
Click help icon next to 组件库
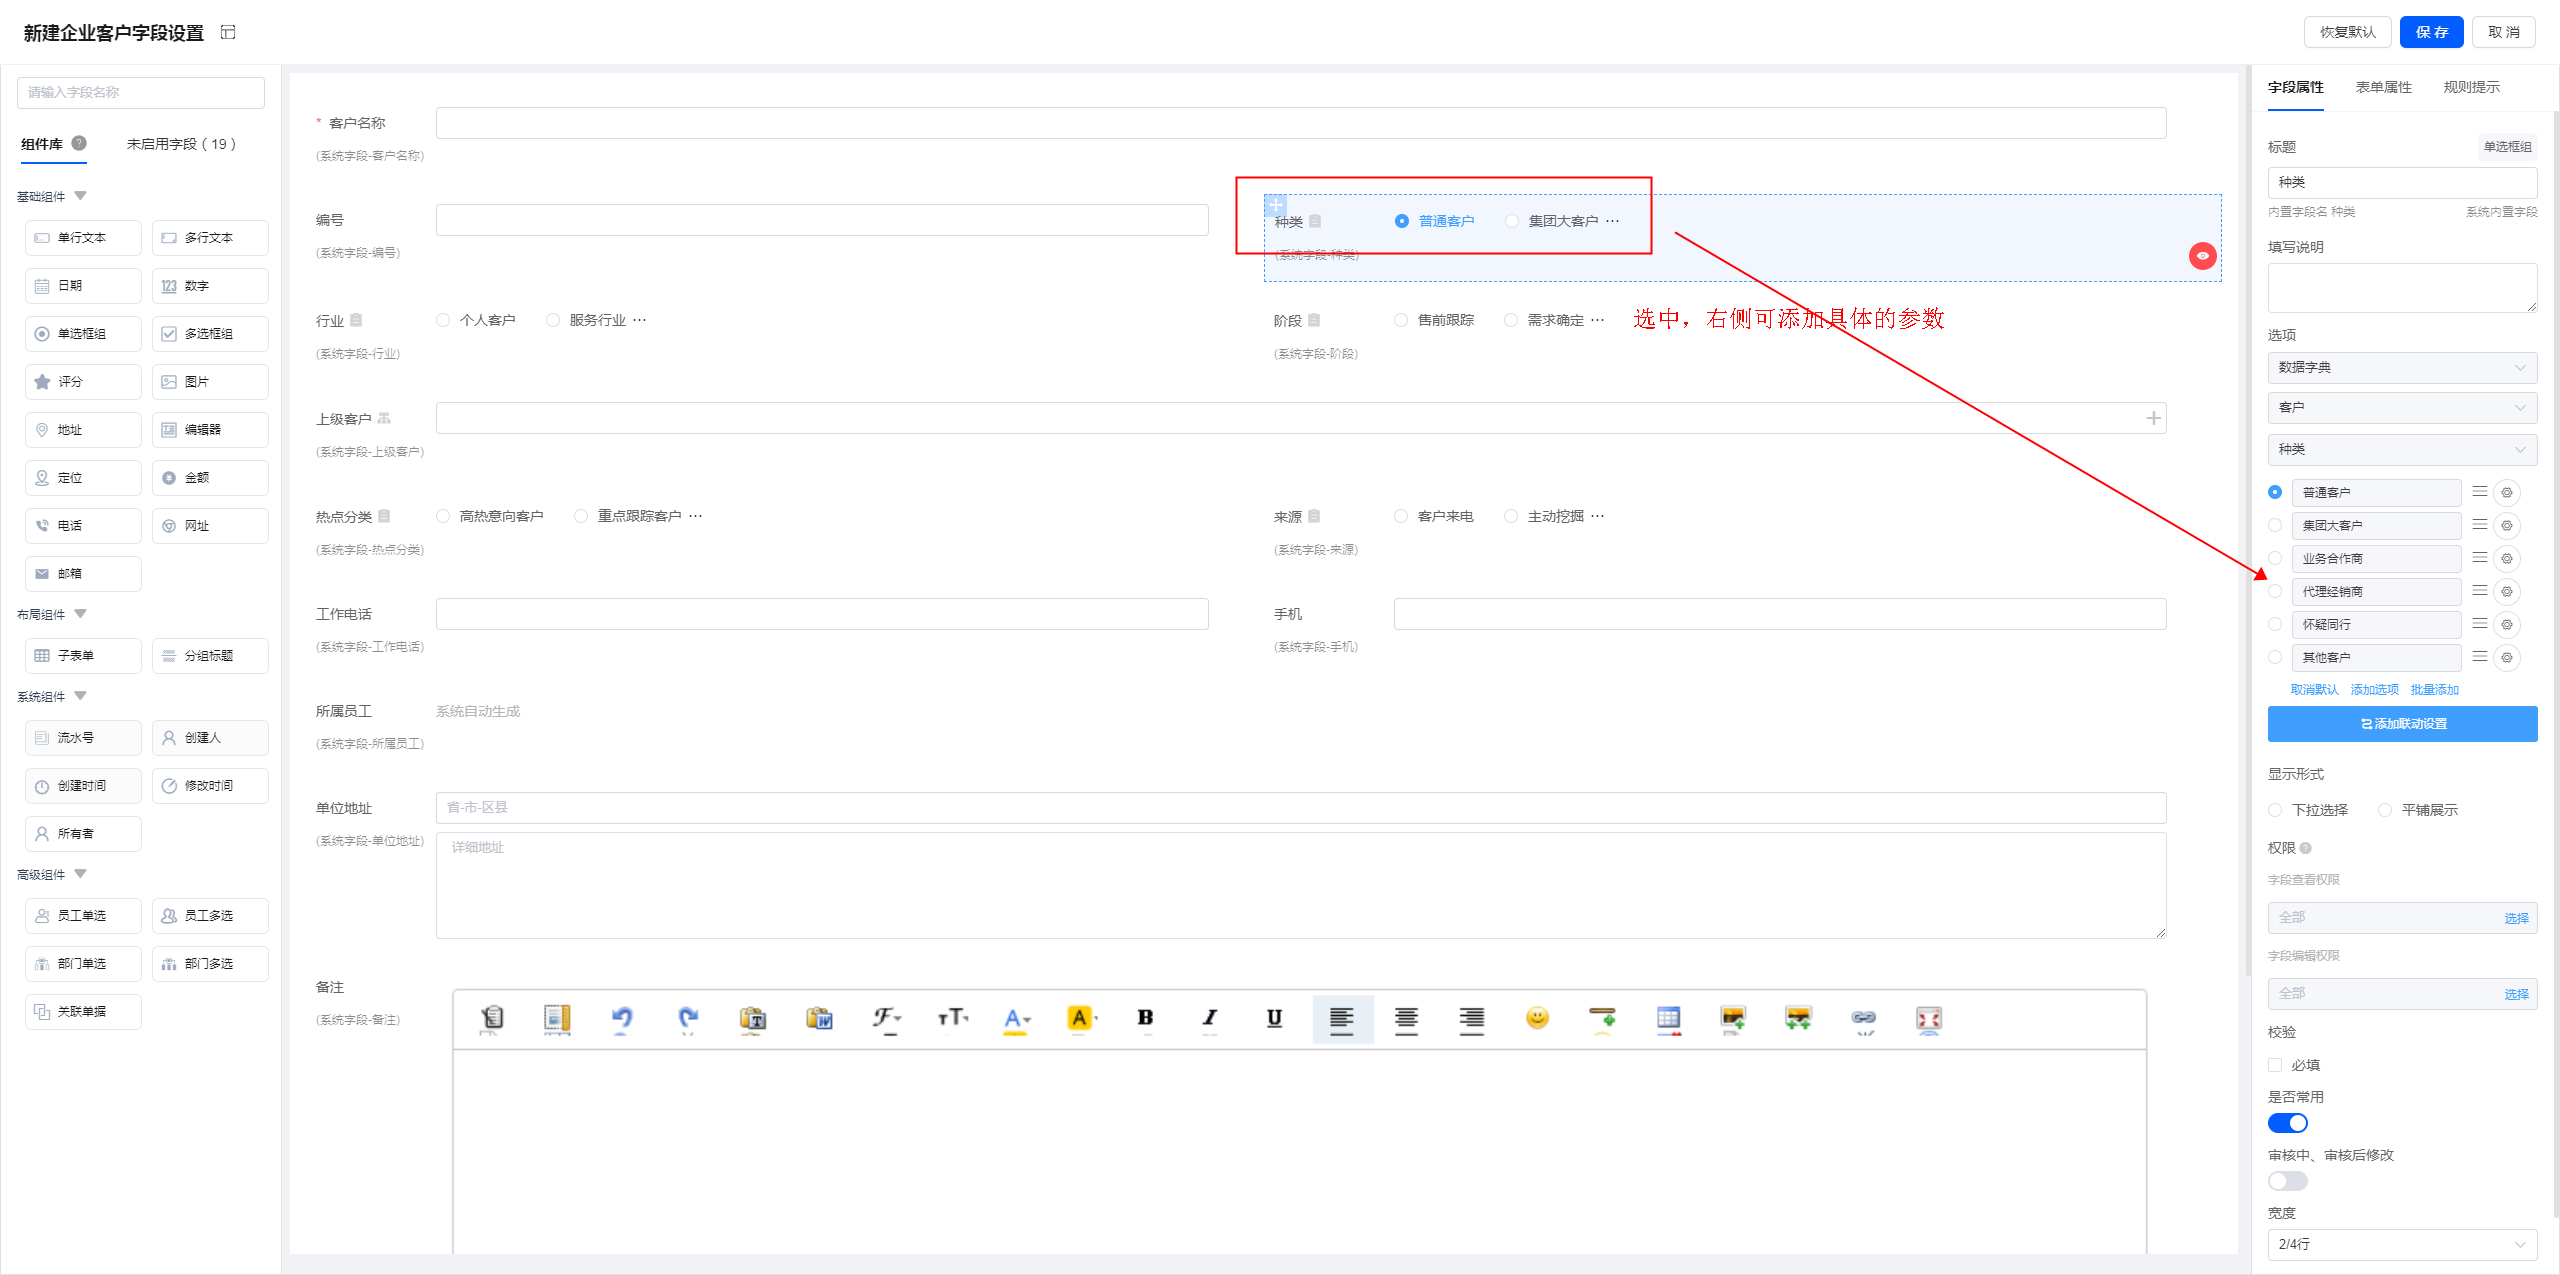pos(79,143)
